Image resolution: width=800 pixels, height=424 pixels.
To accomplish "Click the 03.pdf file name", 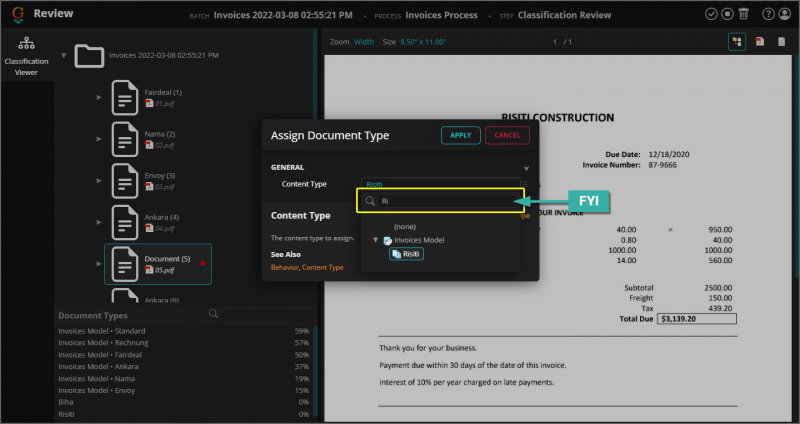I will (x=165, y=187).
